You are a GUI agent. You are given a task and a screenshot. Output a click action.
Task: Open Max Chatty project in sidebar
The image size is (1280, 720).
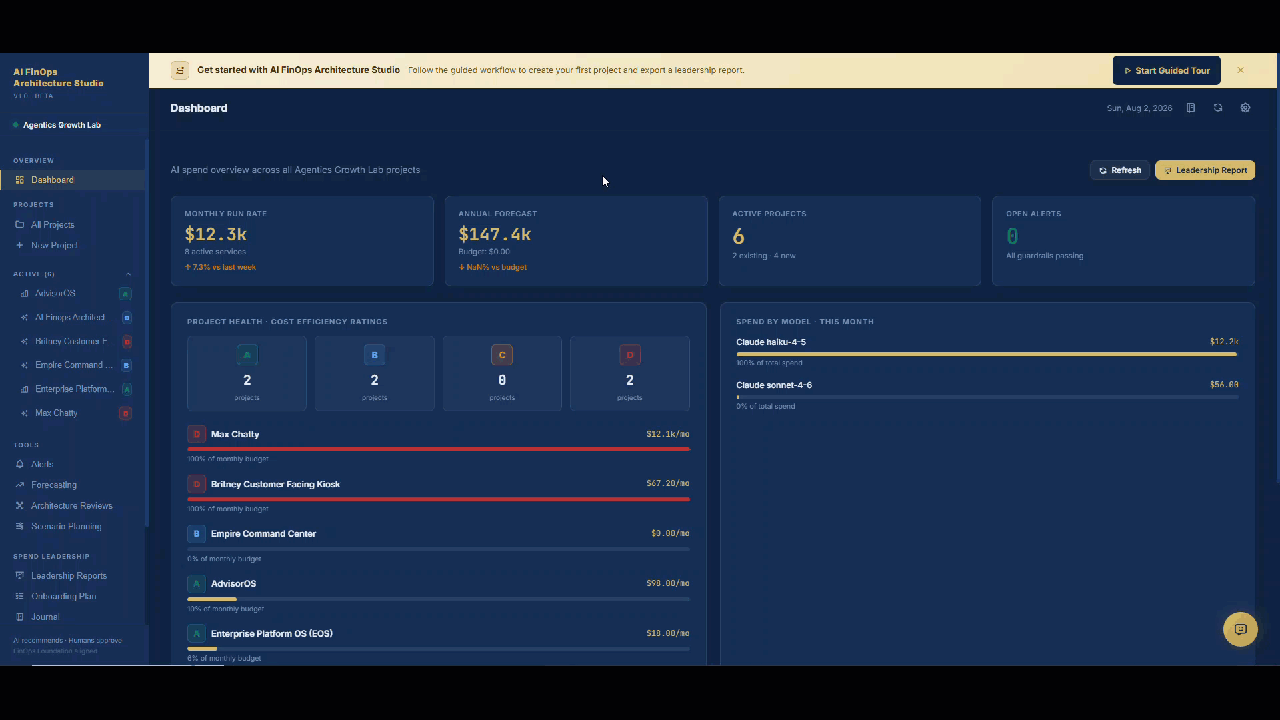point(73,413)
